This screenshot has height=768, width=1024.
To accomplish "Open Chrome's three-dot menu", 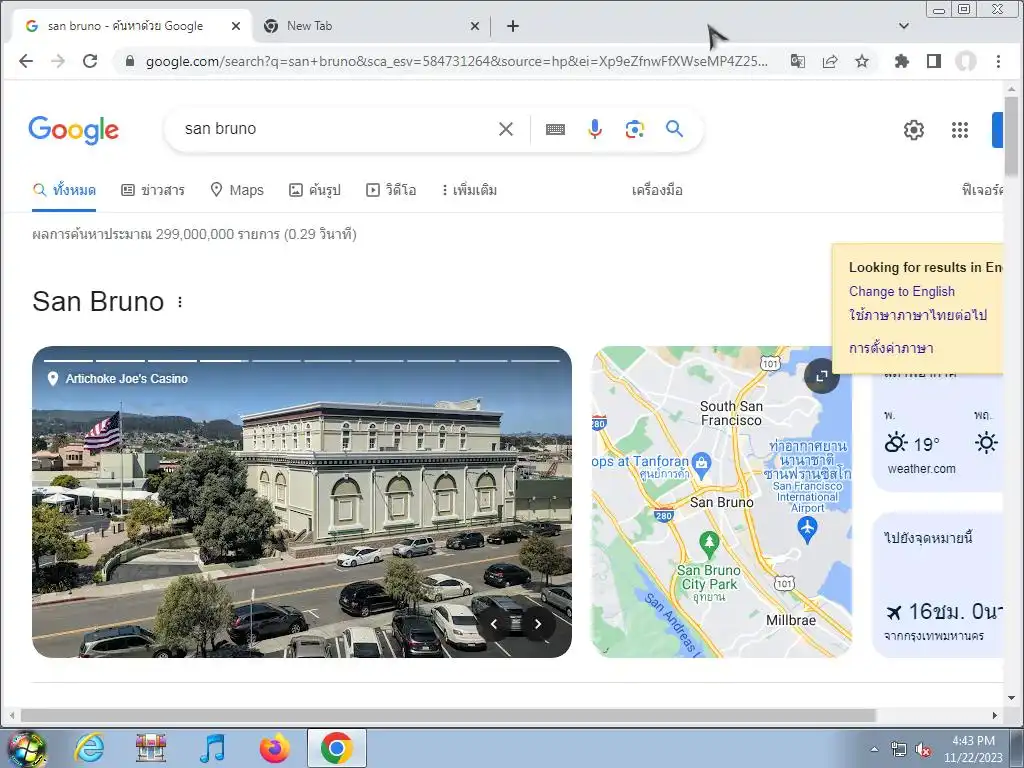I will click(x=998, y=61).
